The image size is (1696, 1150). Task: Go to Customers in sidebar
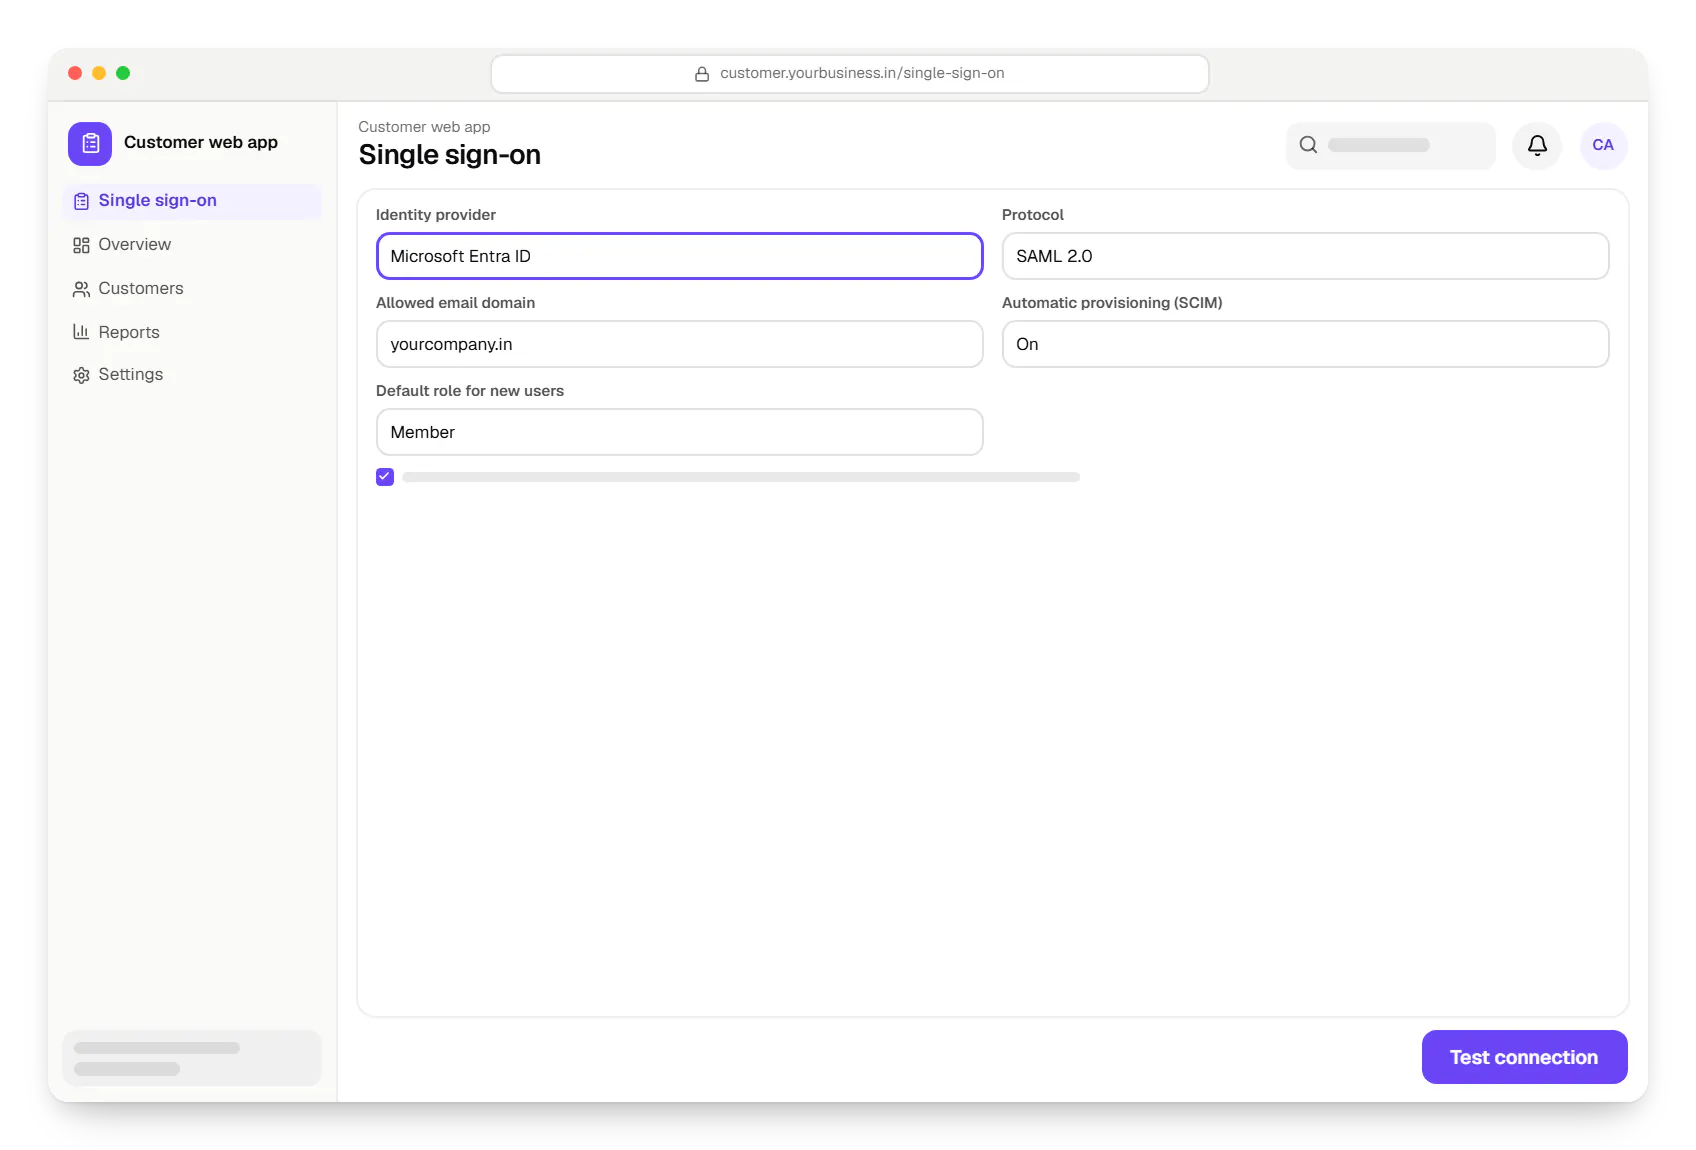coord(192,289)
